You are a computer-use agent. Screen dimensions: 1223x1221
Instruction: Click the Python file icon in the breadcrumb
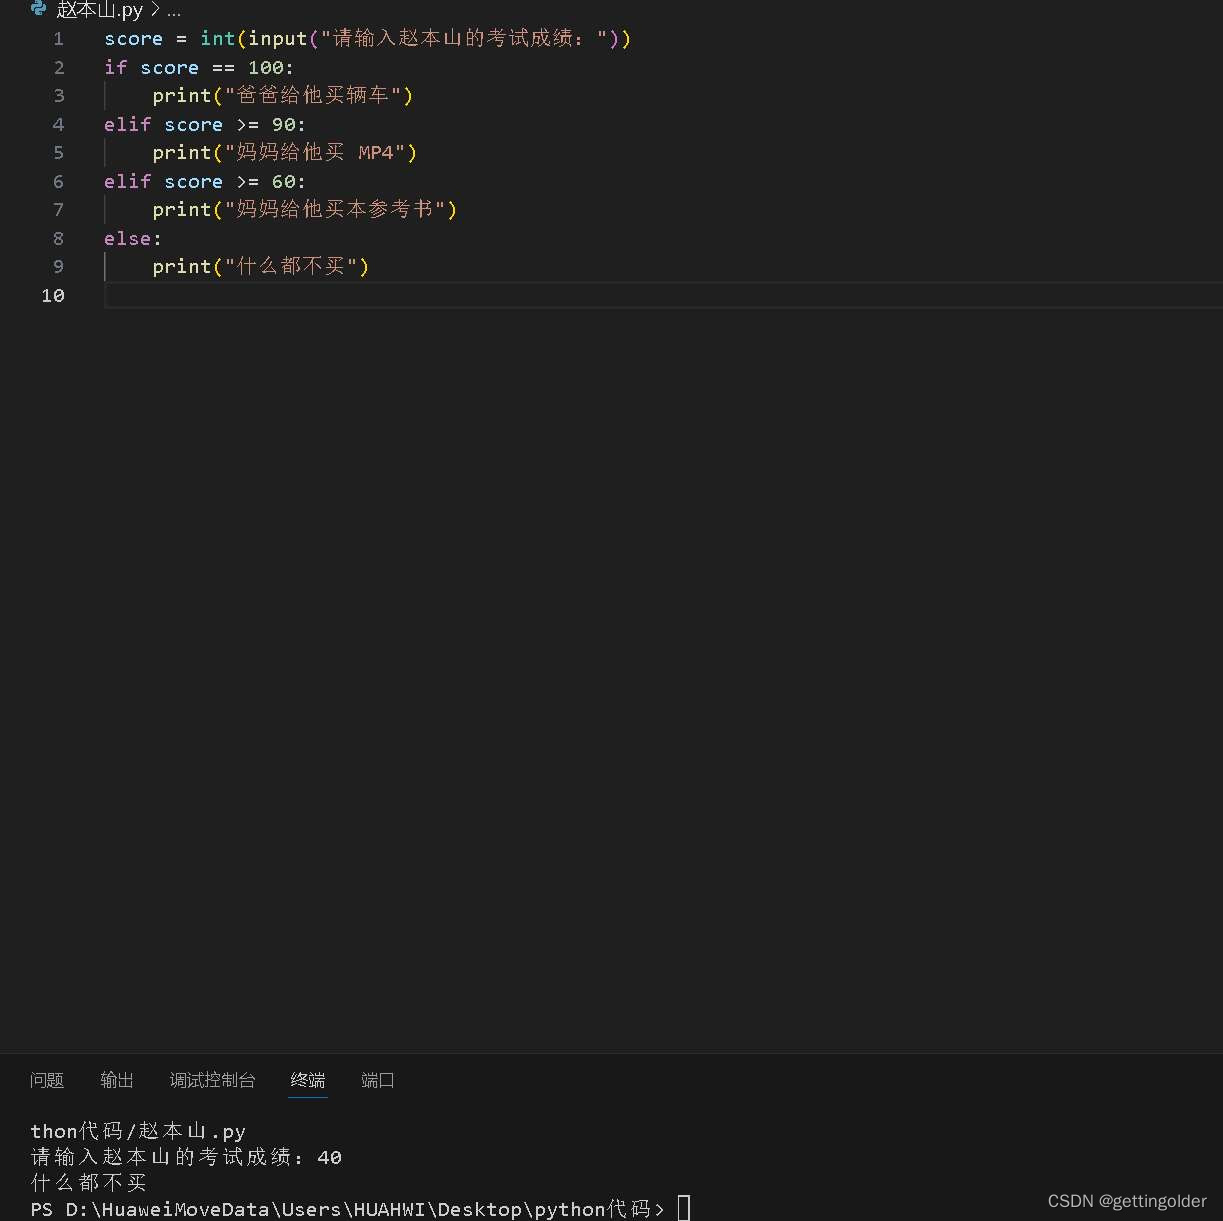pyautogui.click(x=38, y=10)
